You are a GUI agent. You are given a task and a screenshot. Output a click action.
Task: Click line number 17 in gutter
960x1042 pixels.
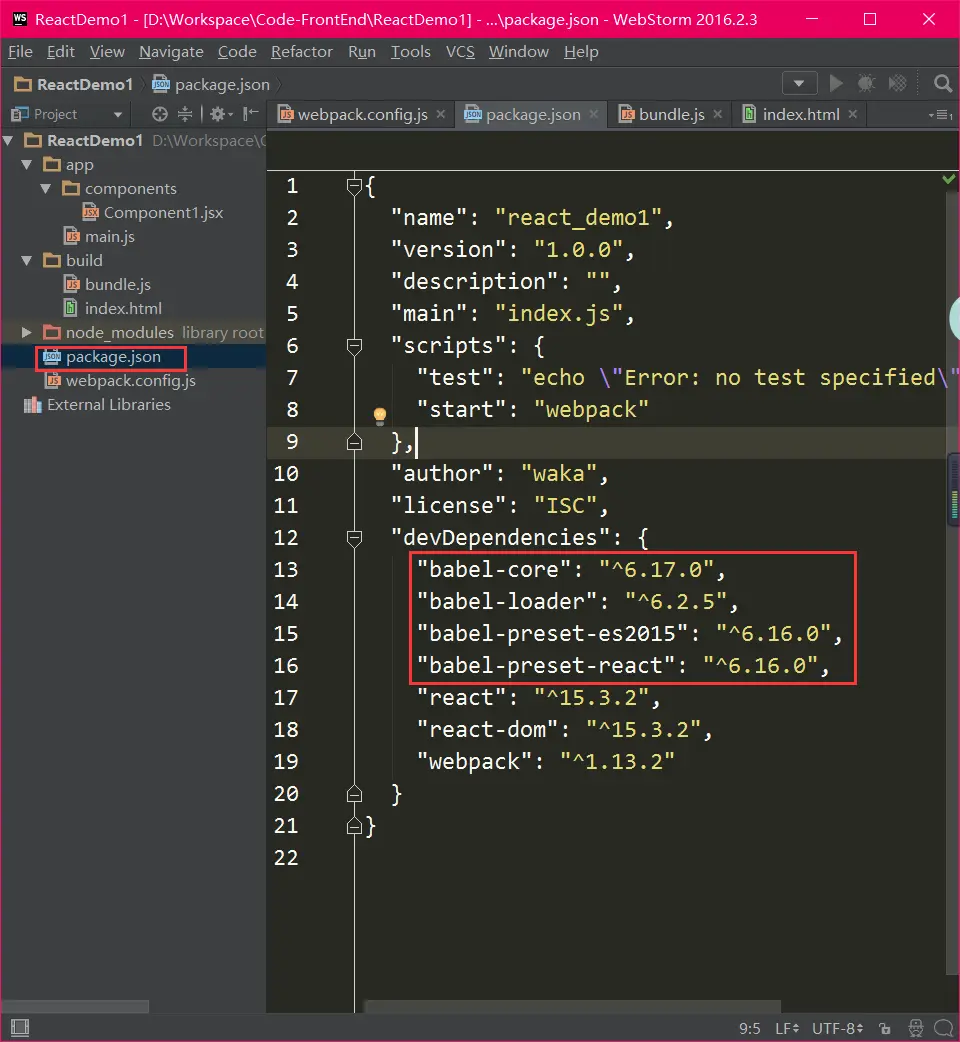tap(286, 698)
